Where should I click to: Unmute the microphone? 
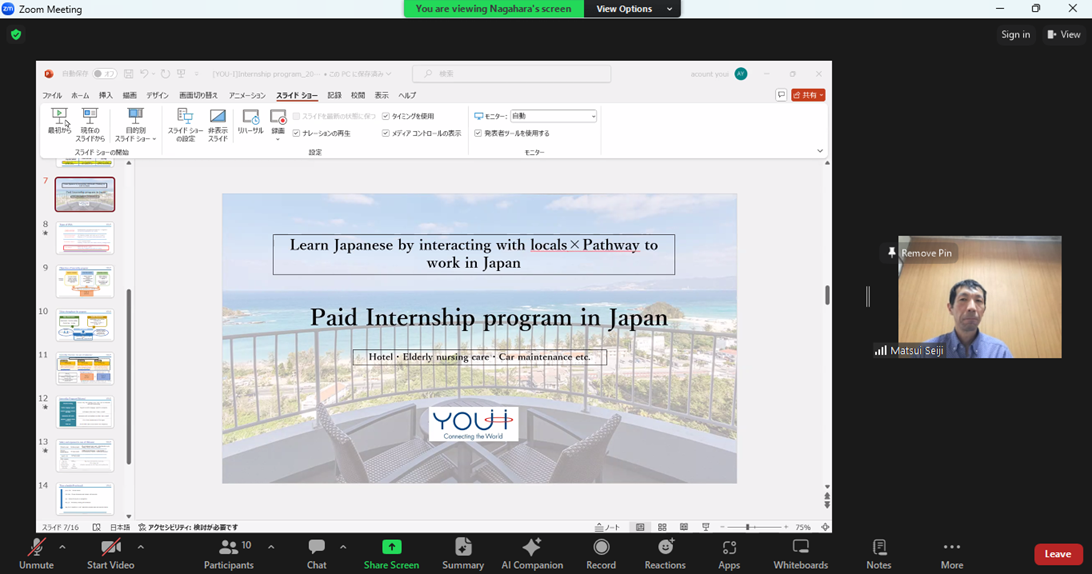point(36,553)
